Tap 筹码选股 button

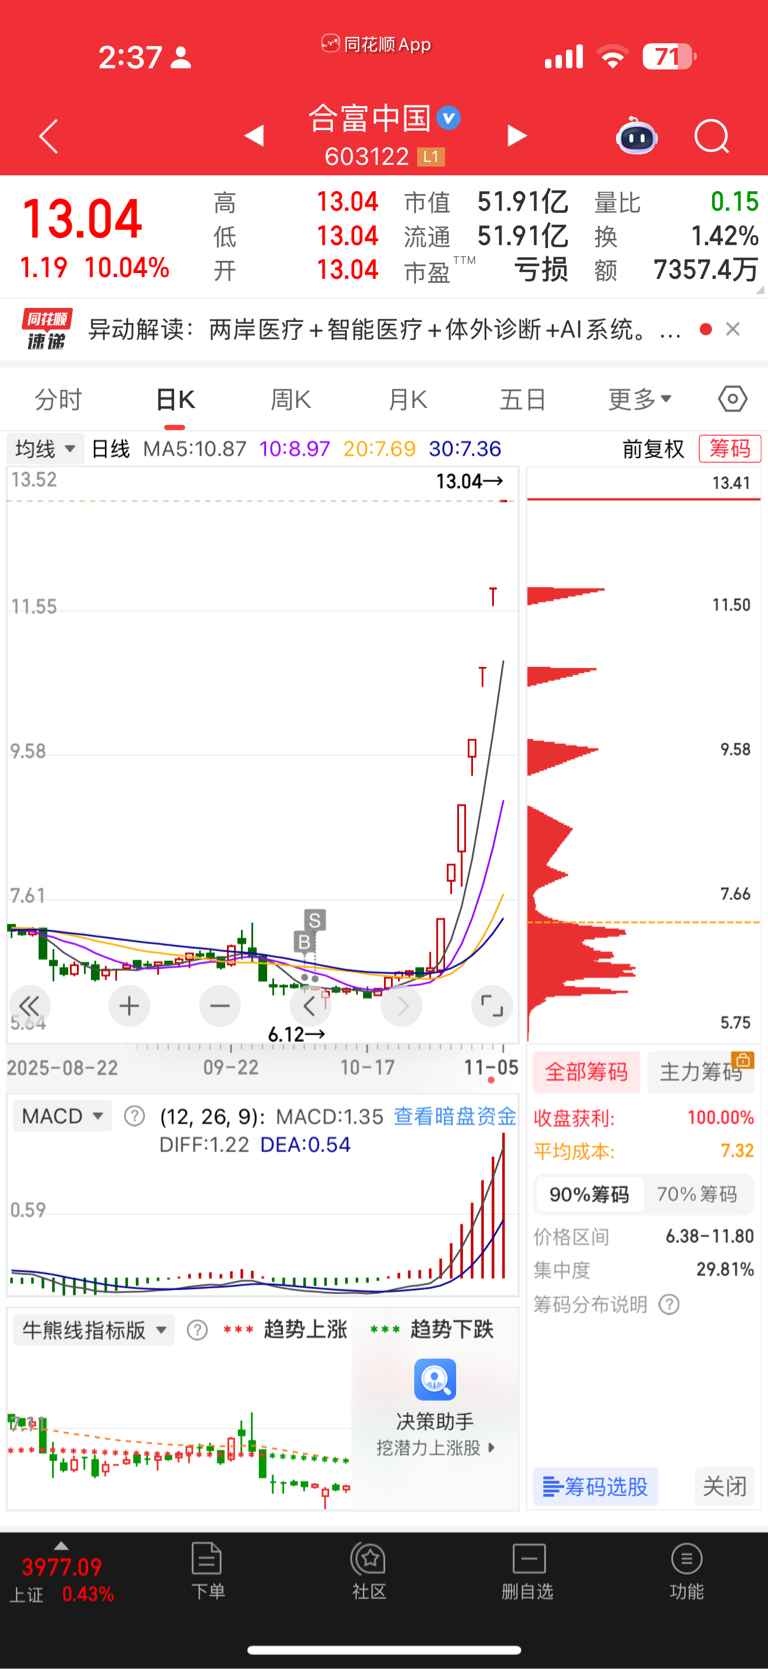[x=596, y=1487]
